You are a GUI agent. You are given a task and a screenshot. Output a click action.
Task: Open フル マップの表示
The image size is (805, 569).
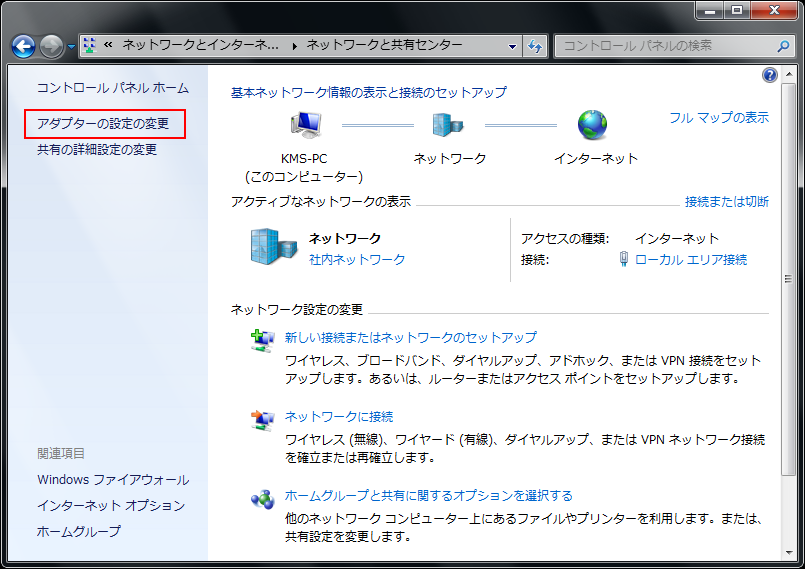[719, 118]
